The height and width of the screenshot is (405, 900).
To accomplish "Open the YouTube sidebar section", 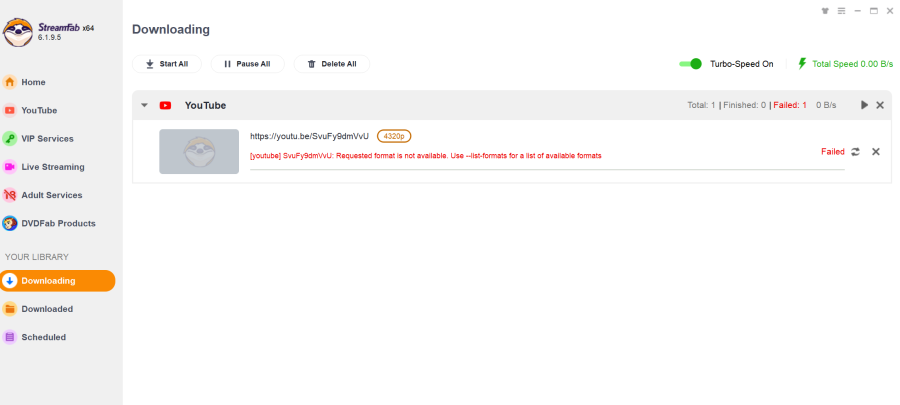I will 39,110.
